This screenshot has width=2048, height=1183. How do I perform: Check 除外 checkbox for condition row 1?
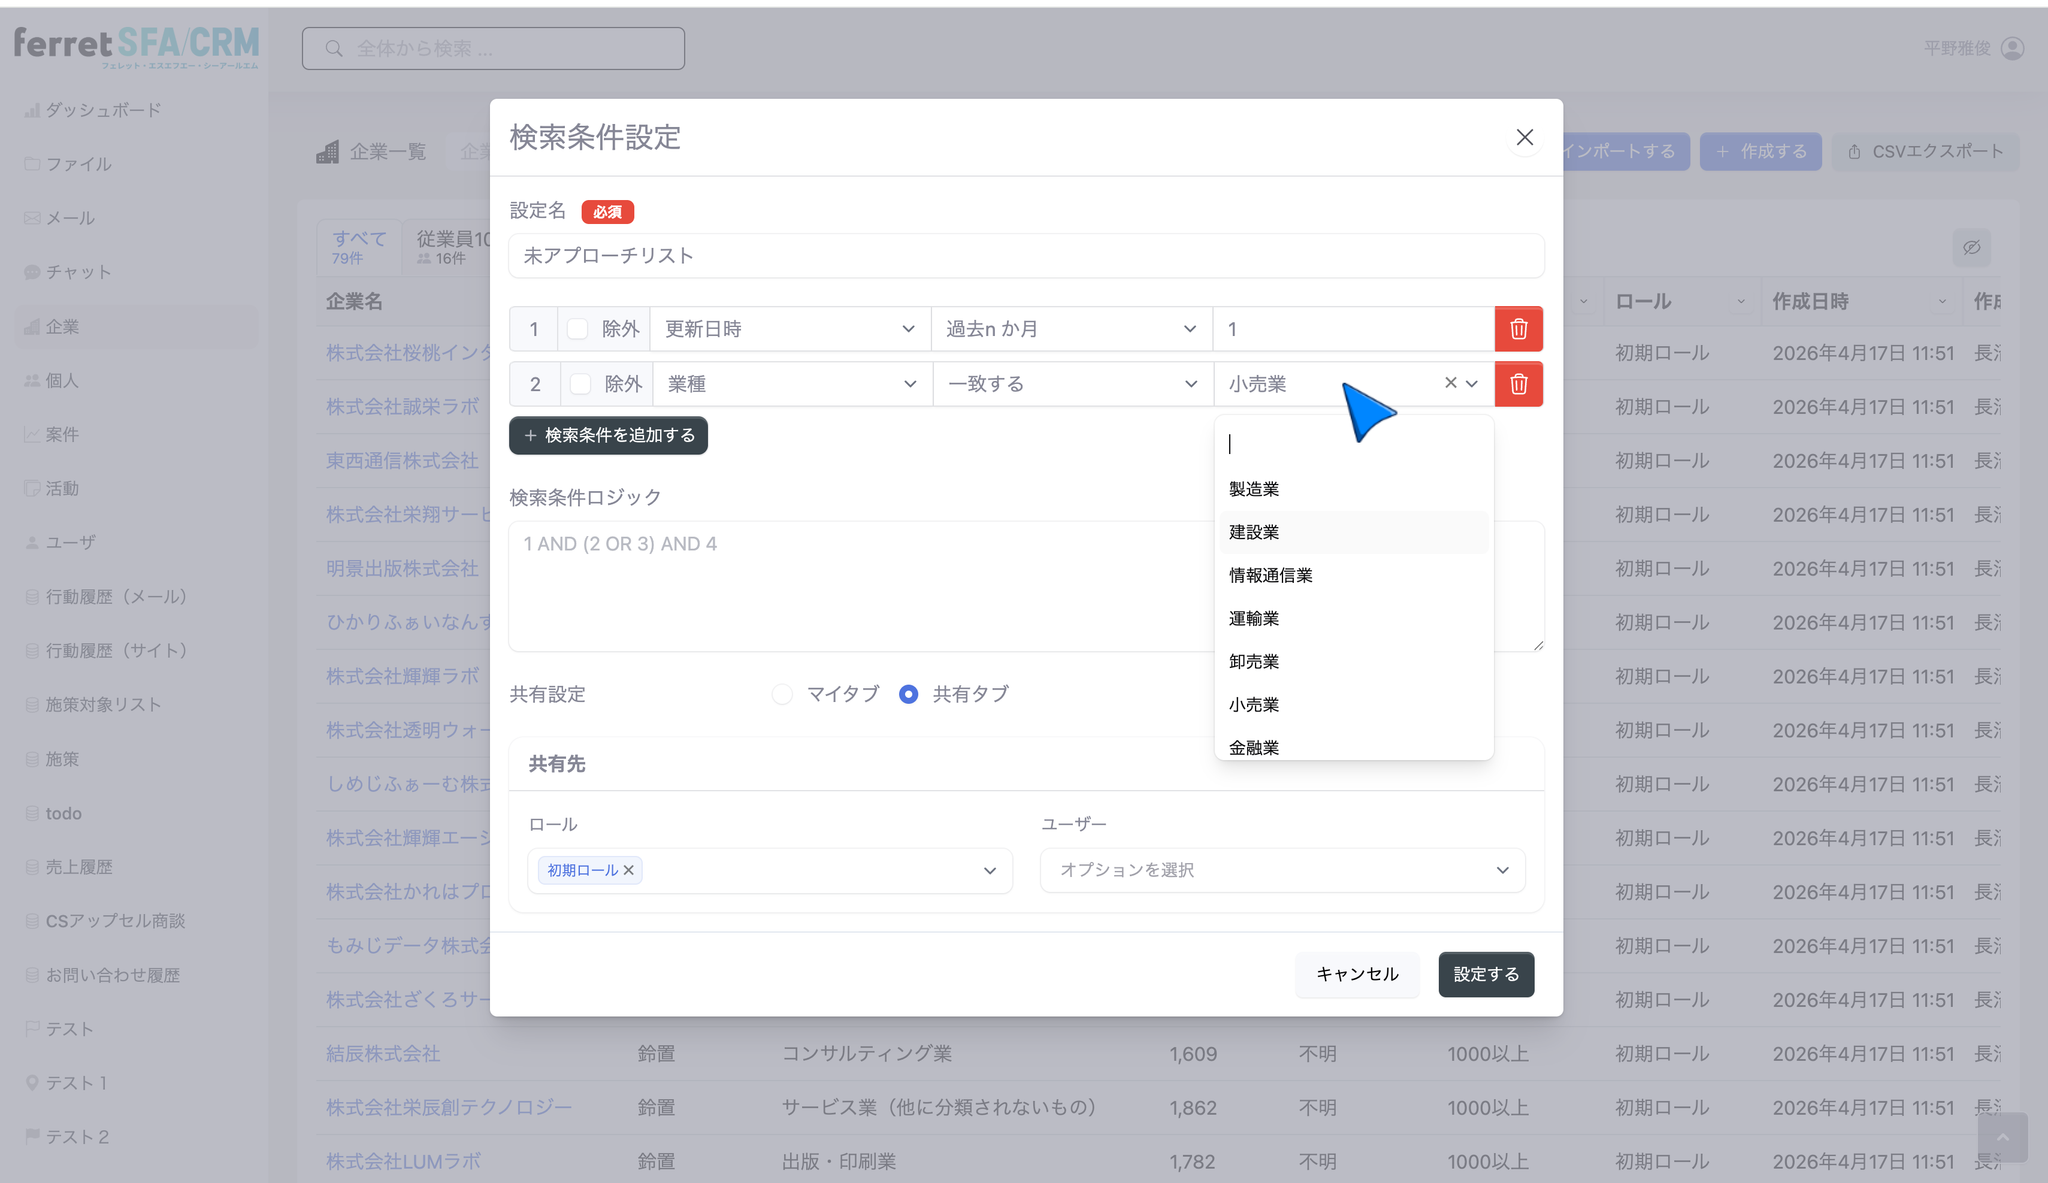point(578,329)
